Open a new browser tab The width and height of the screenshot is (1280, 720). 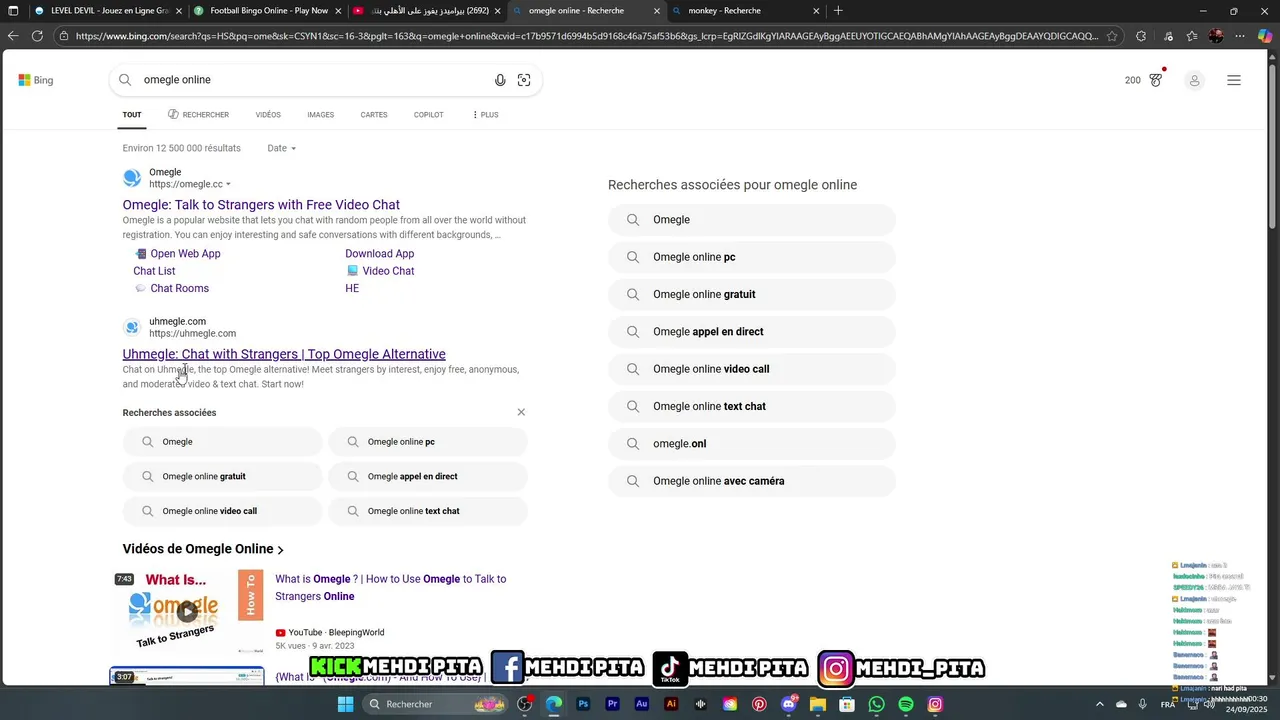[838, 11]
